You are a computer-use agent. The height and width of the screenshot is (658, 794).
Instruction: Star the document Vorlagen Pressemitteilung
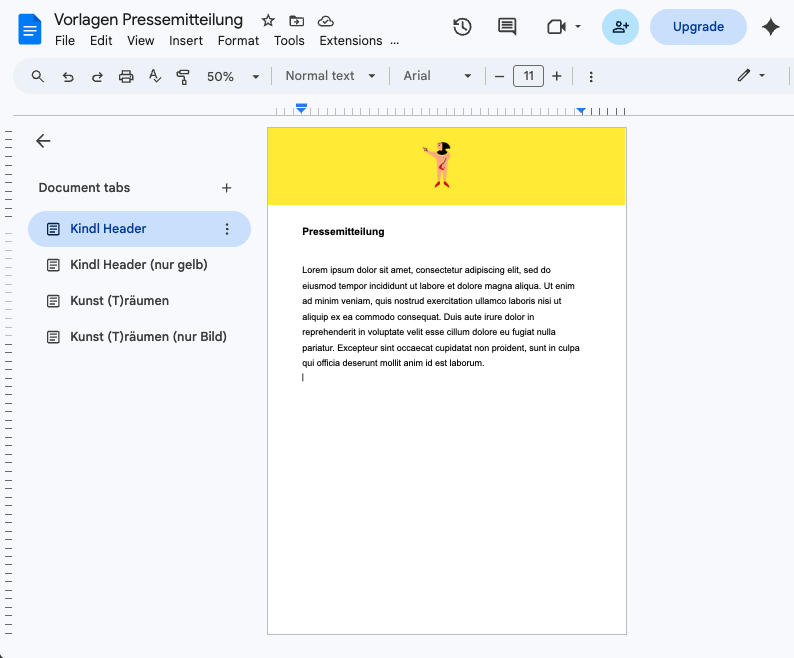(268, 21)
